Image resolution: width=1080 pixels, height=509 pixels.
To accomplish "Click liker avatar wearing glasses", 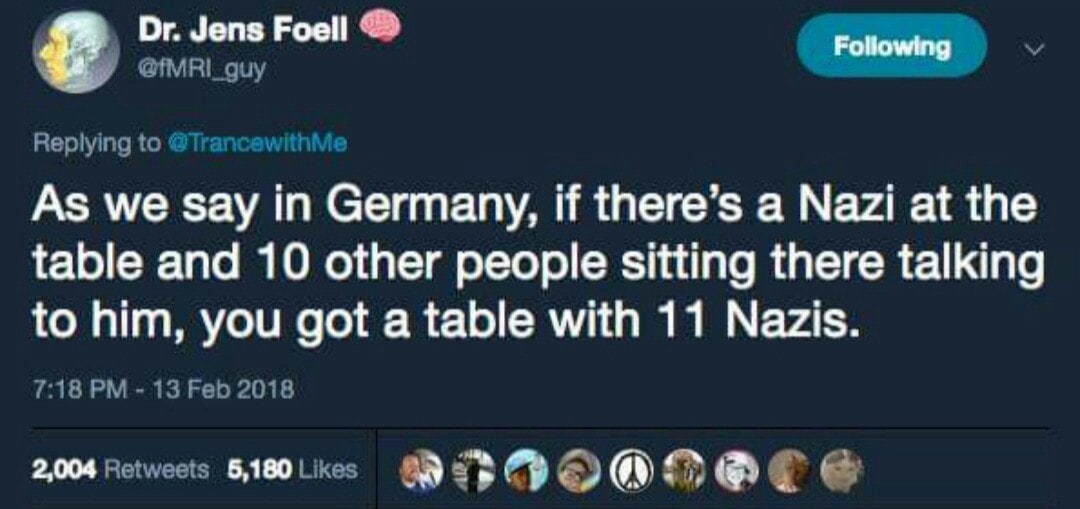I will [x=579, y=471].
